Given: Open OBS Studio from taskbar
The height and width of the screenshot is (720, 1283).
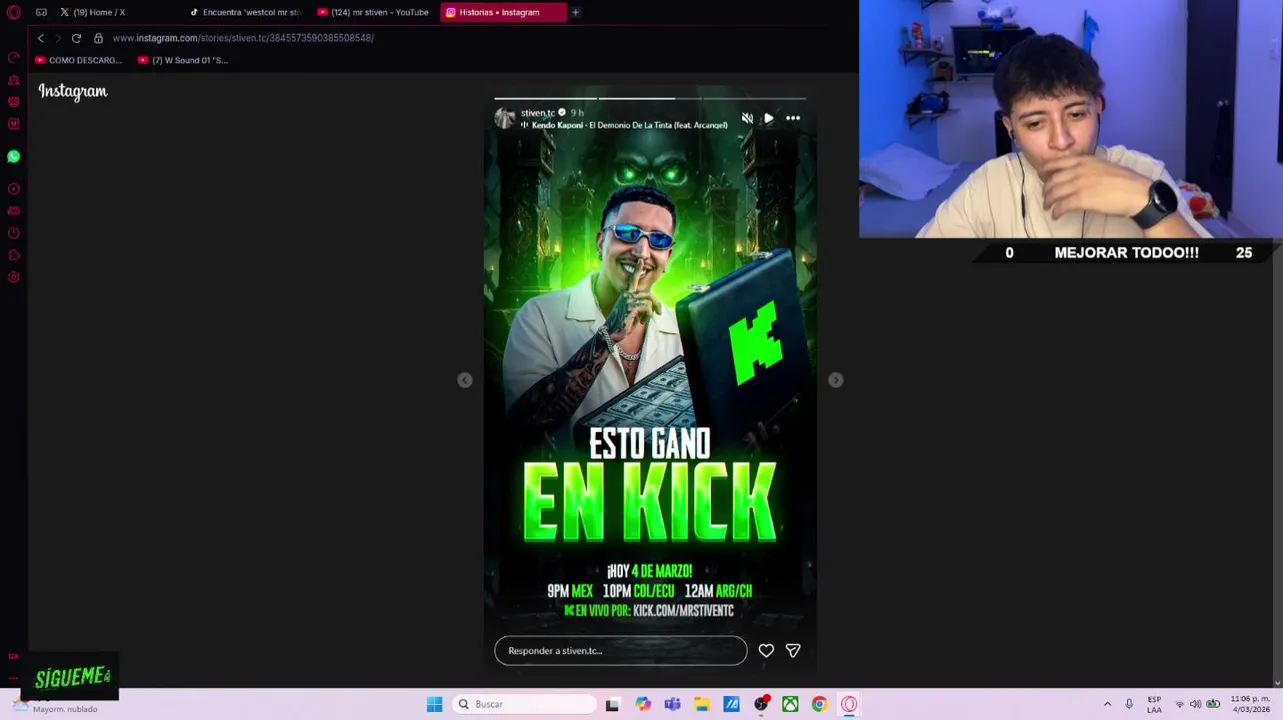Looking at the screenshot, I should [761, 704].
